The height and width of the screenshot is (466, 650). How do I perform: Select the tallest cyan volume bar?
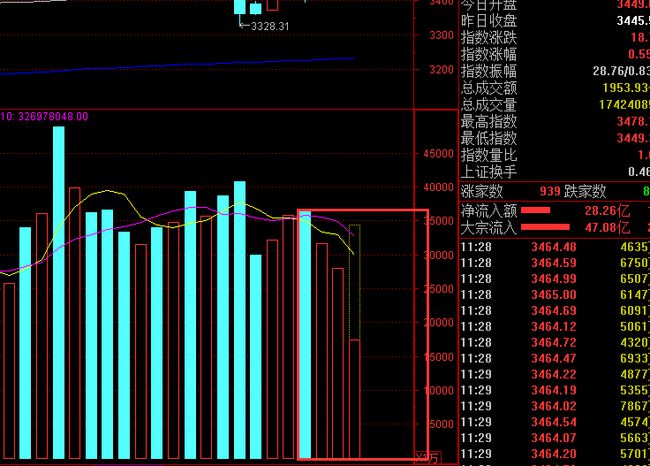click(59, 292)
